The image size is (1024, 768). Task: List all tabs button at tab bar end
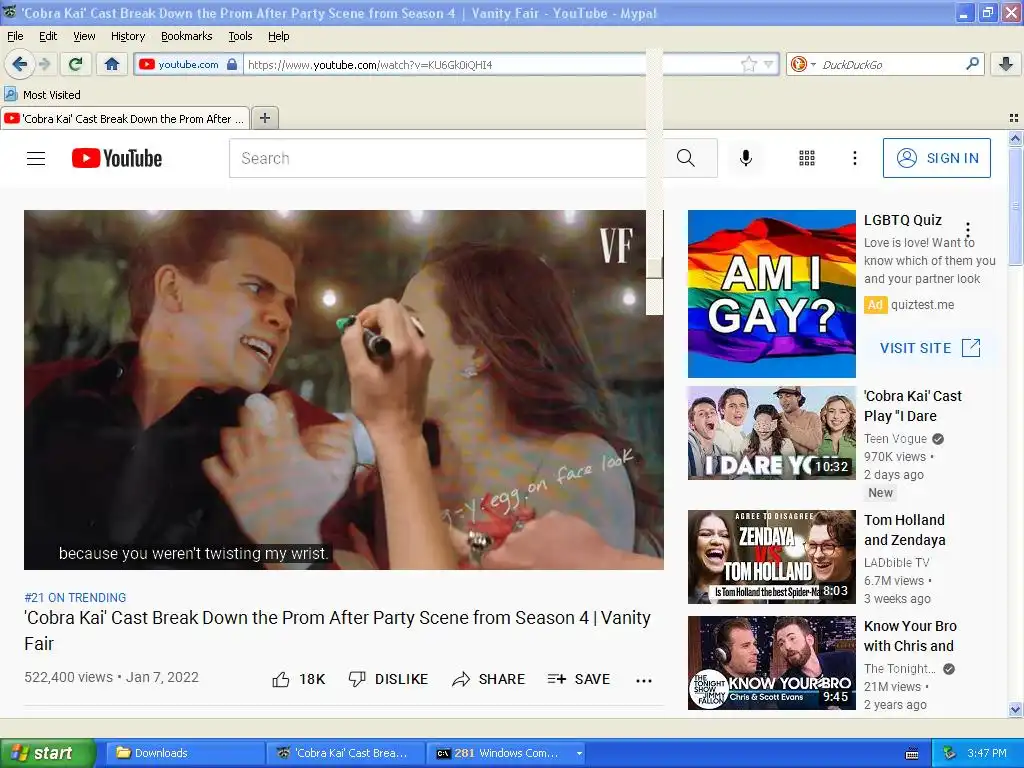(x=1014, y=118)
